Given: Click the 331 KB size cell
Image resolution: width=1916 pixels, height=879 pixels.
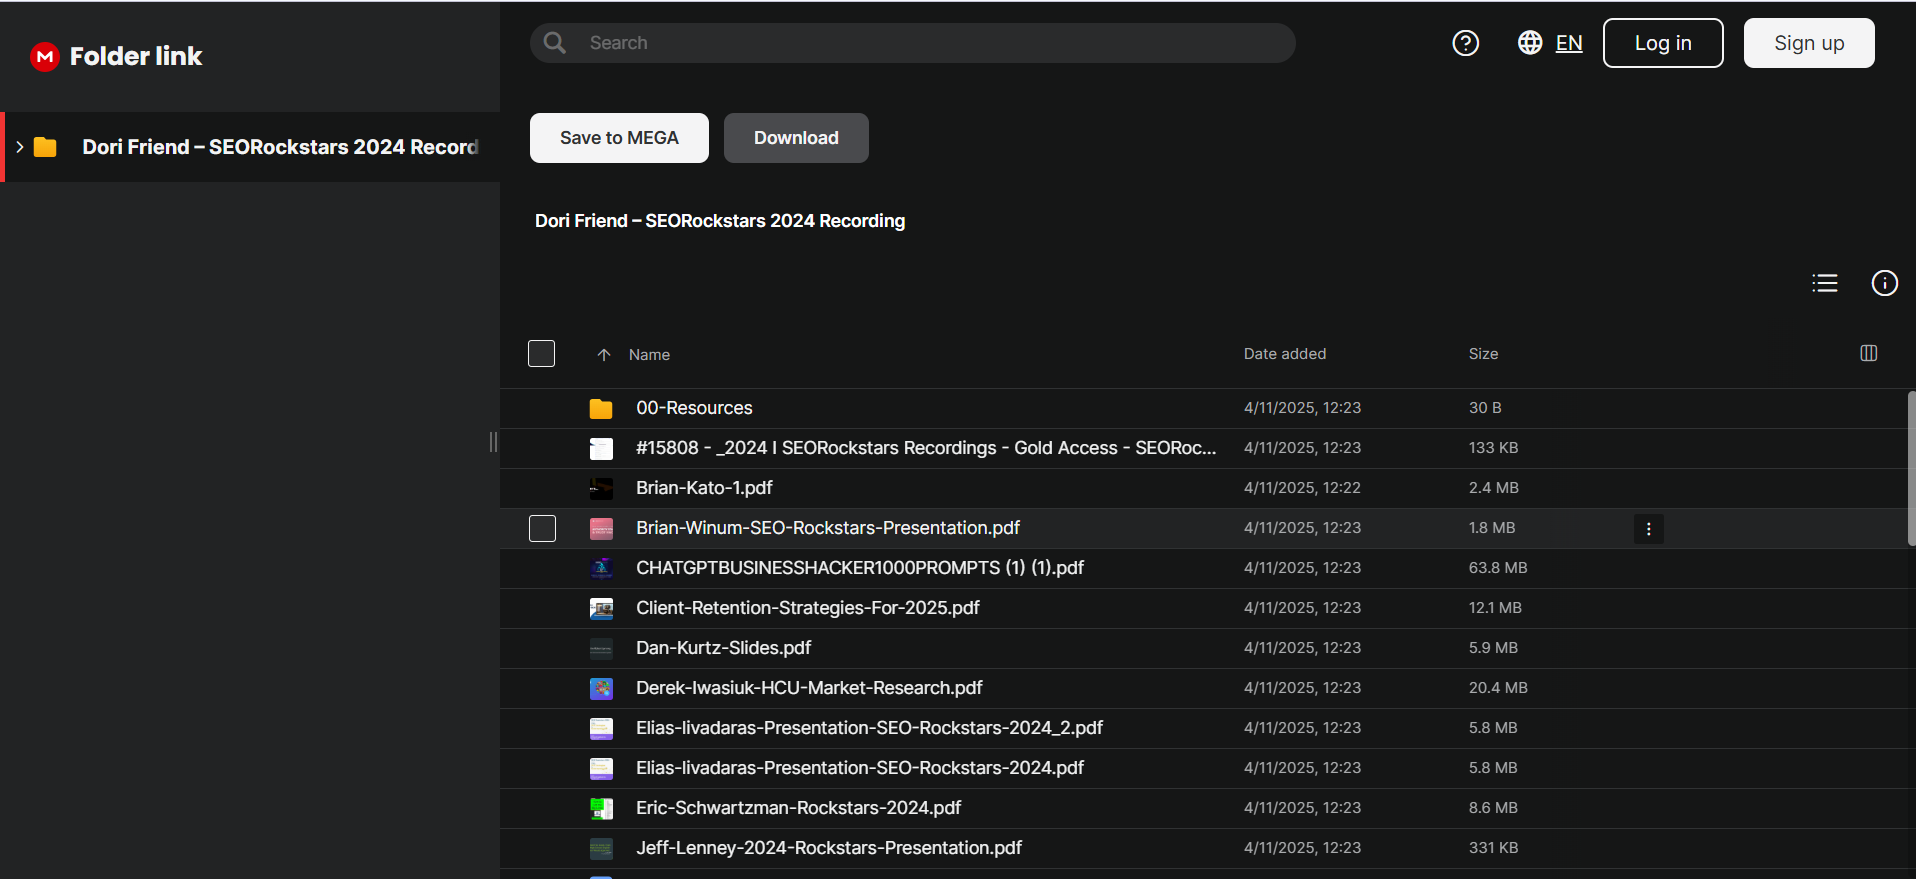Looking at the screenshot, I should (1493, 848).
